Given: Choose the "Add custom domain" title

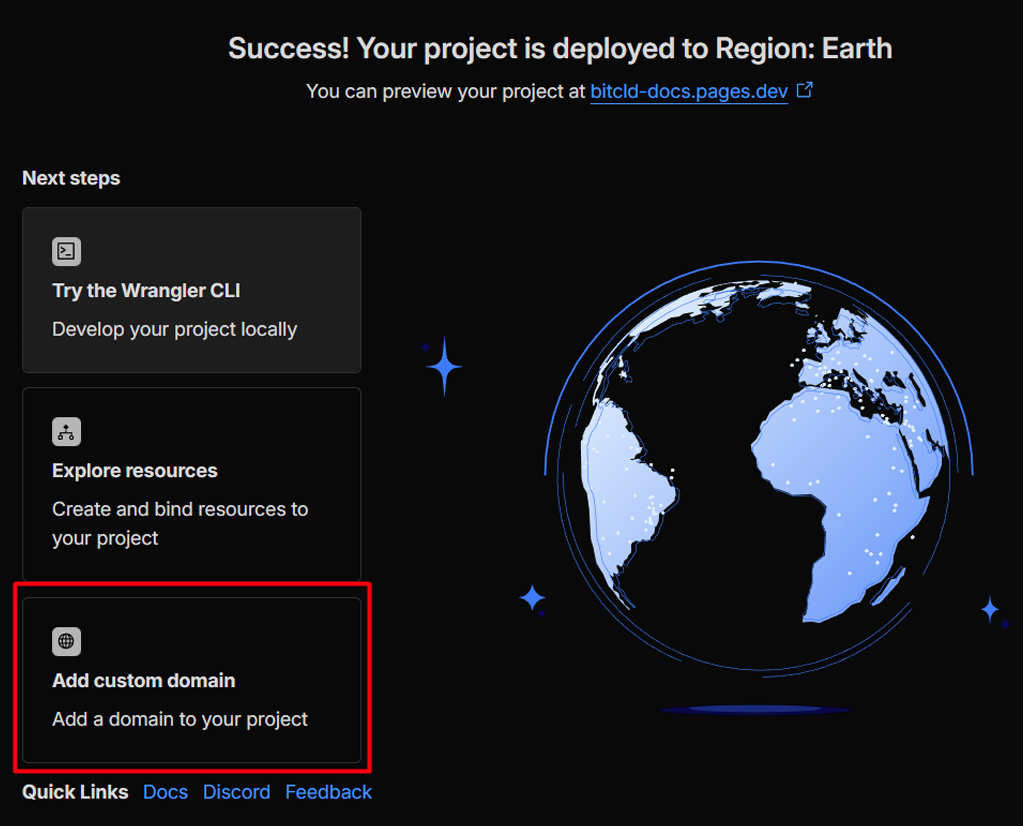Looking at the screenshot, I should [x=144, y=681].
